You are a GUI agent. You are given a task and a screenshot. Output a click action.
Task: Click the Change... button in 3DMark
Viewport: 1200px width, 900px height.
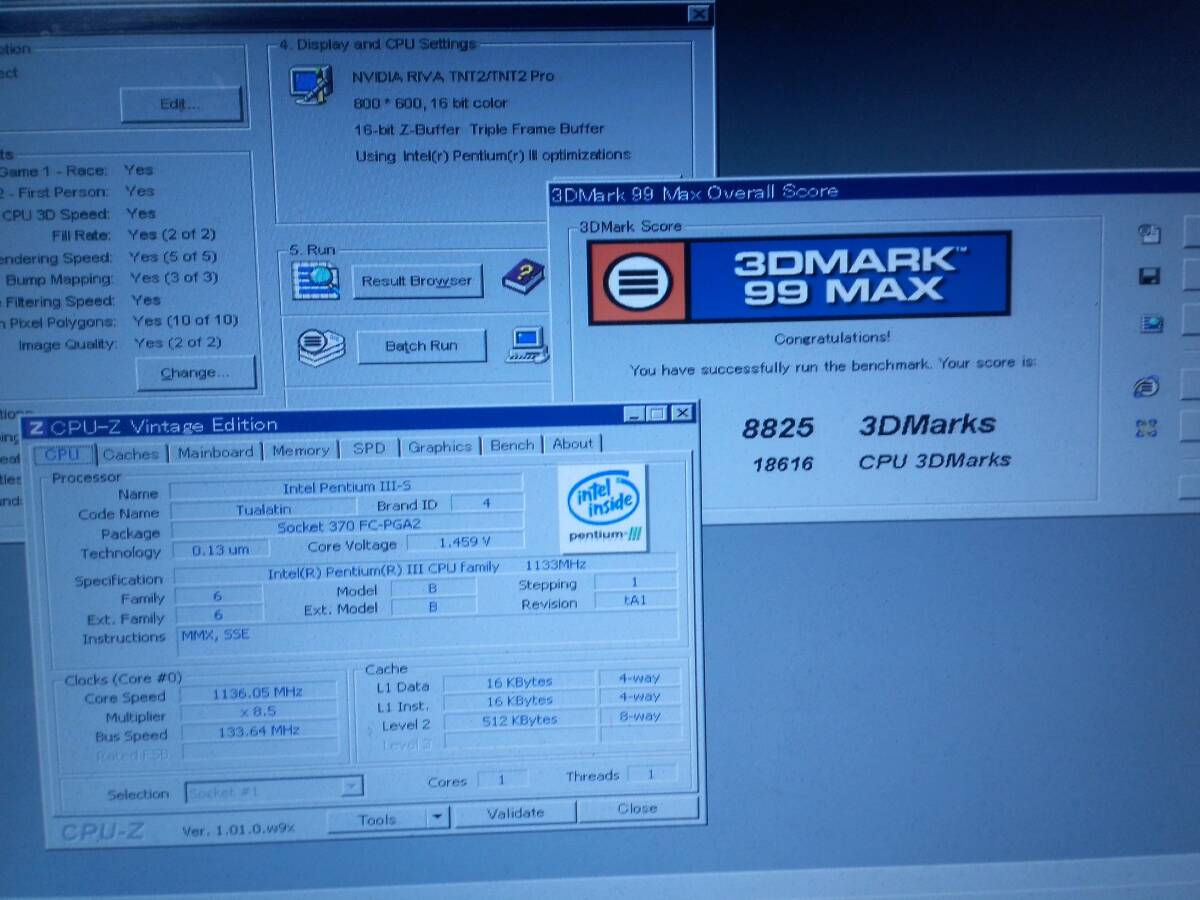(x=195, y=373)
